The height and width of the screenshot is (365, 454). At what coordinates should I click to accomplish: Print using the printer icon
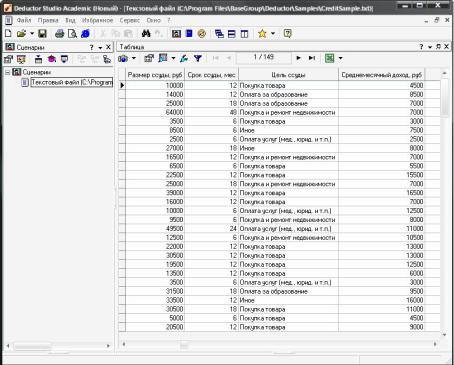pos(59,33)
